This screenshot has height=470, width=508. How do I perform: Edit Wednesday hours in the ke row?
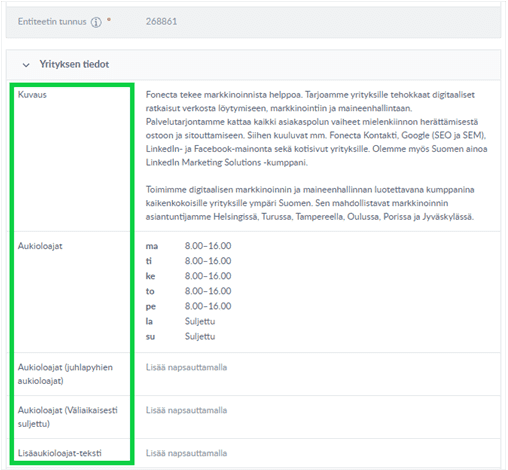coord(208,276)
